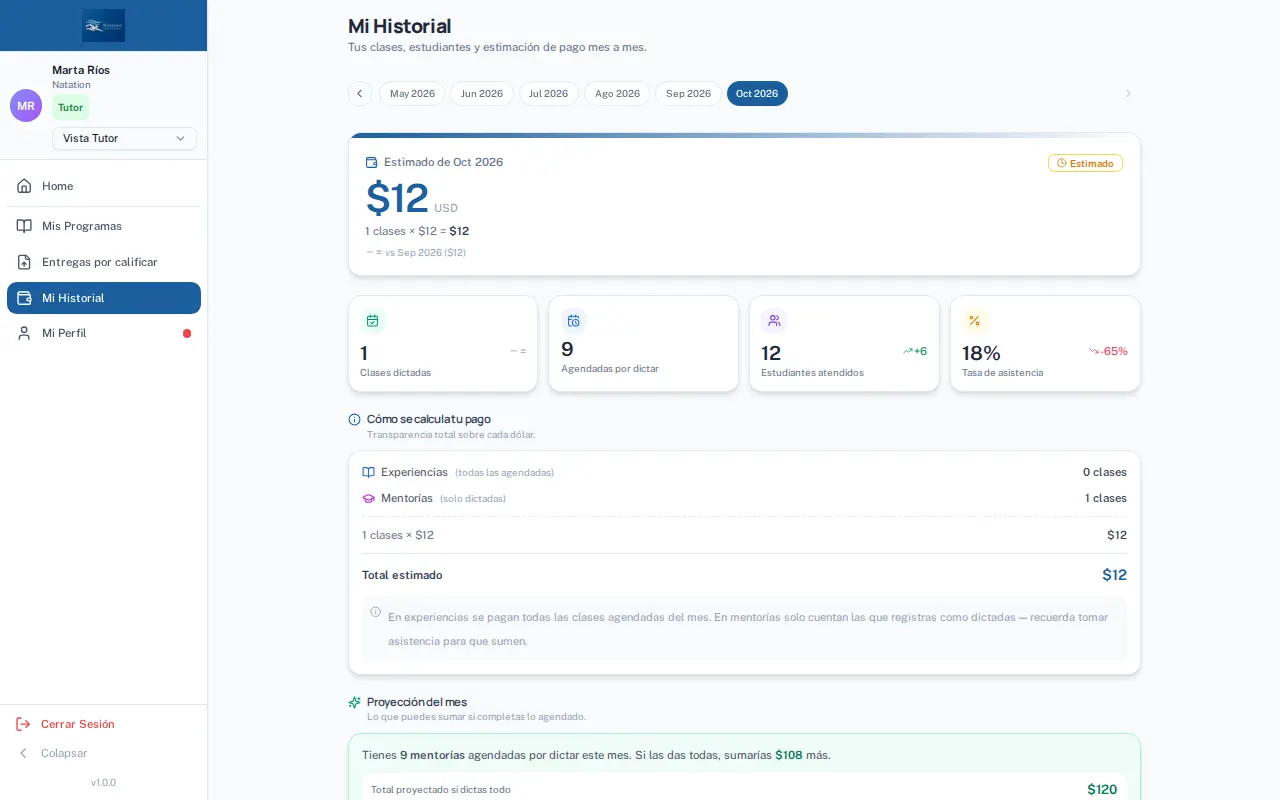
Task: Click the Mis Programas book icon
Action: (x=24, y=226)
